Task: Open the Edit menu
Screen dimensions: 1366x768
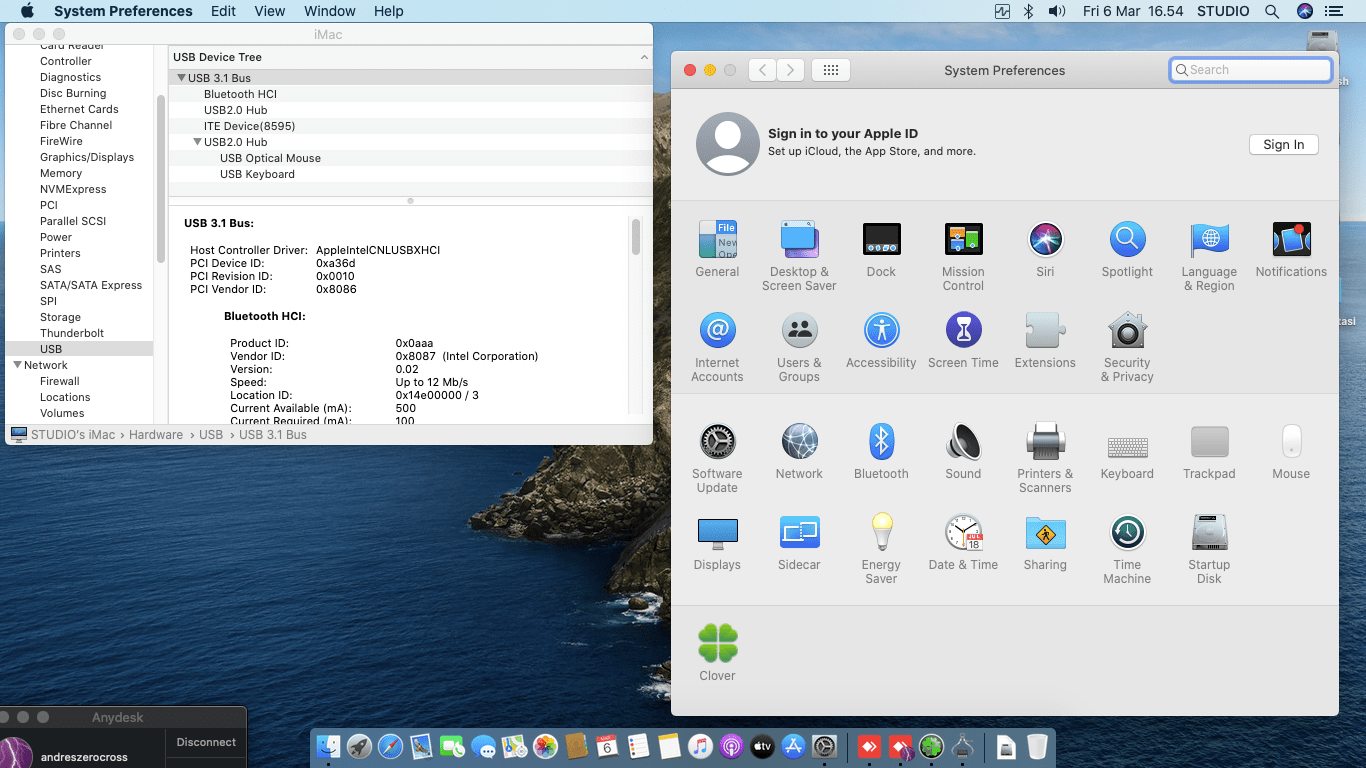Action: pyautogui.click(x=224, y=11)
